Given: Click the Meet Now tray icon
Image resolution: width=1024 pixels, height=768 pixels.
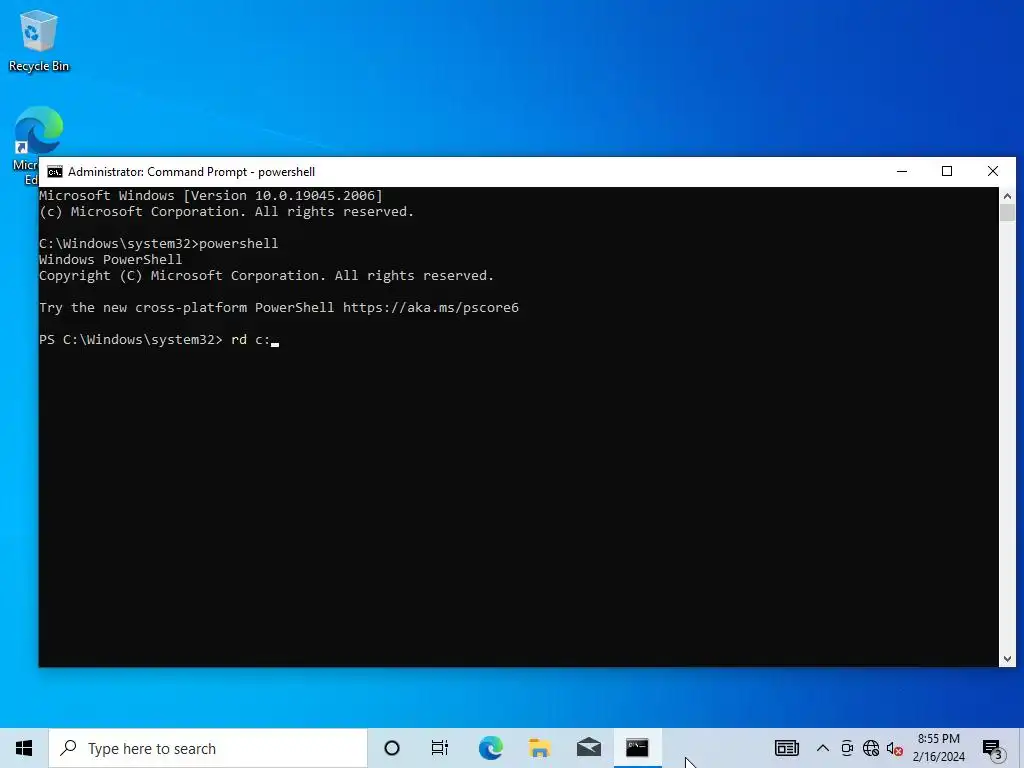Looking at the screenshot, I should [x=847, y=748].
